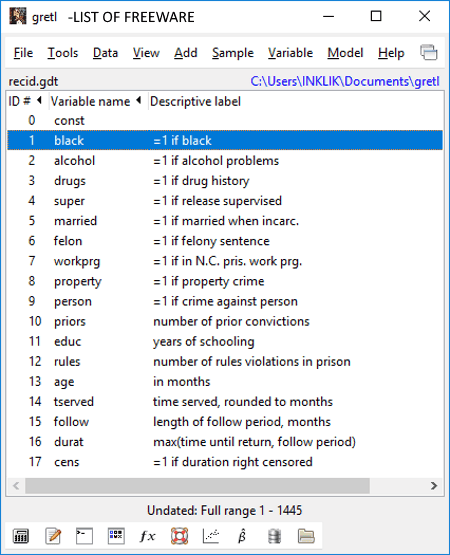Viewport: 450px width, 555px height.
Task: Select the drugs variable row
Action: coord(225,181)
